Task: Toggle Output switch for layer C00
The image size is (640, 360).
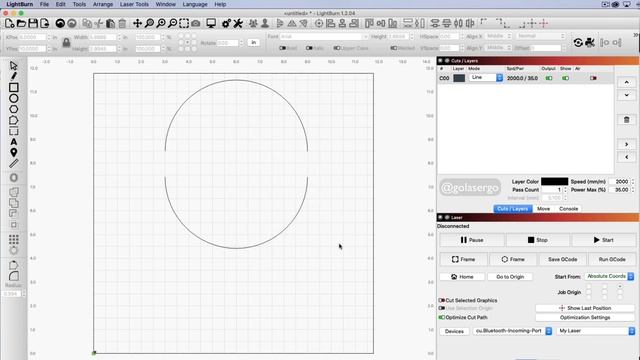Action: [549, 78]
